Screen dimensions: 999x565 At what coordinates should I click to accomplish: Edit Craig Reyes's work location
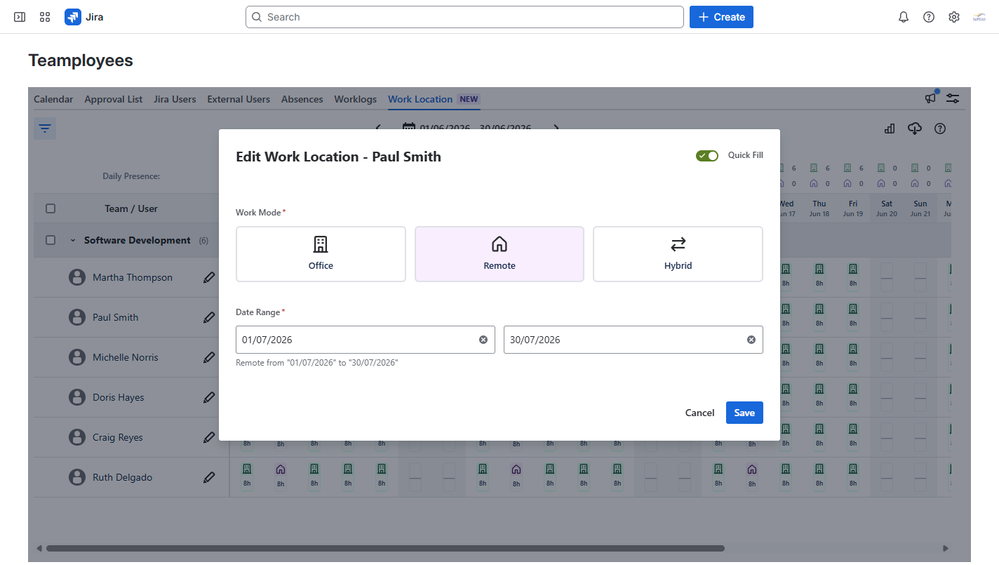(x=209, y=438)
